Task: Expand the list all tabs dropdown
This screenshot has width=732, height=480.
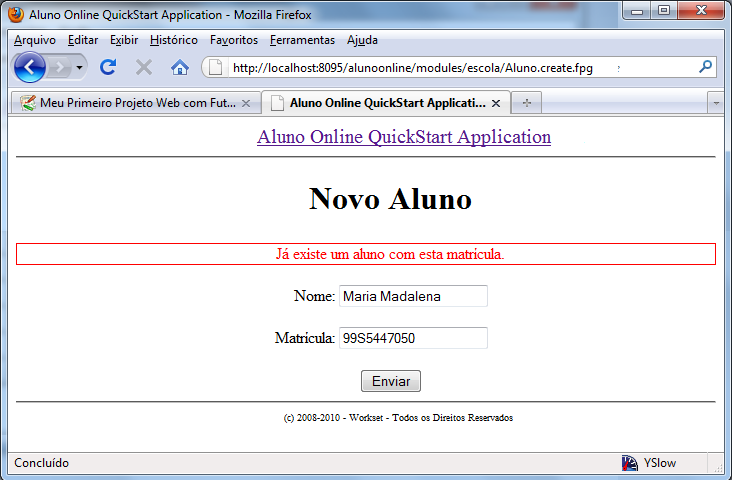Action: pos(716,103)
